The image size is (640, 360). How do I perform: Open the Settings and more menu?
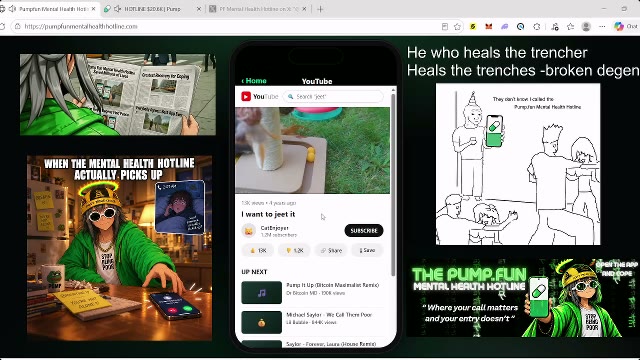[602, 27]
